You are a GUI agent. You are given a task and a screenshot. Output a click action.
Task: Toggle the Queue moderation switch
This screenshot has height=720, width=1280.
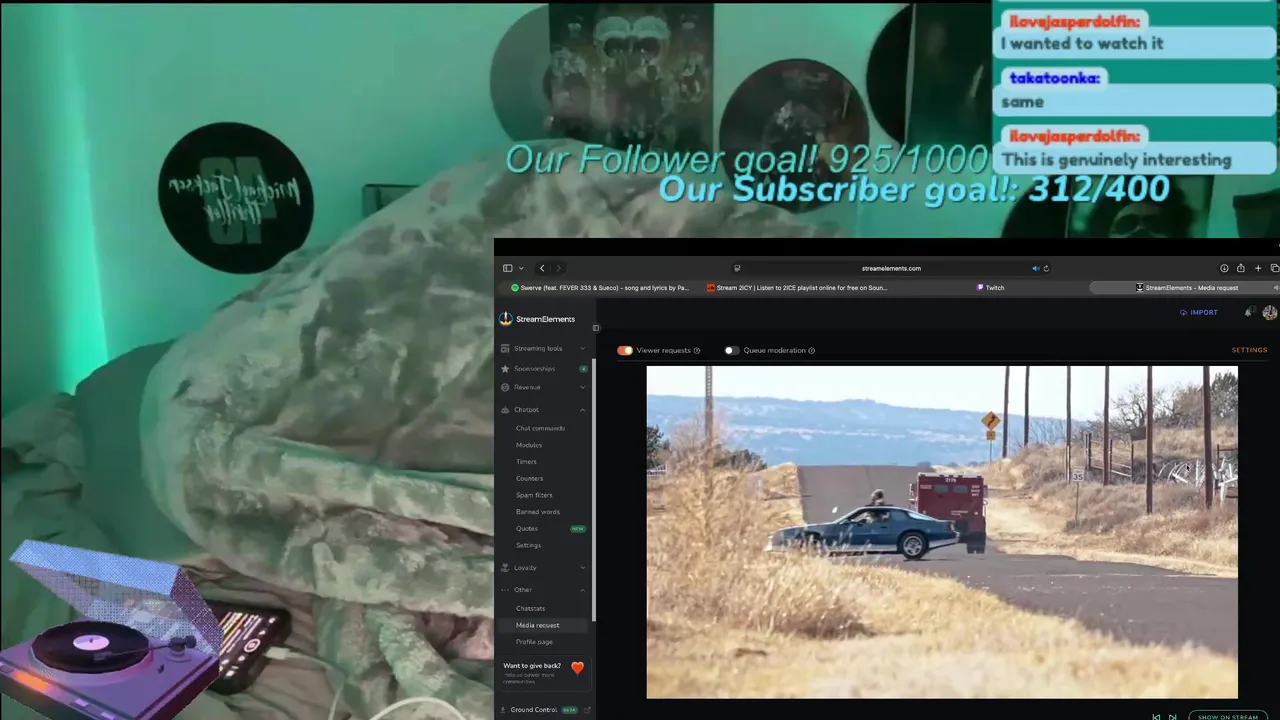coord(731,350)
